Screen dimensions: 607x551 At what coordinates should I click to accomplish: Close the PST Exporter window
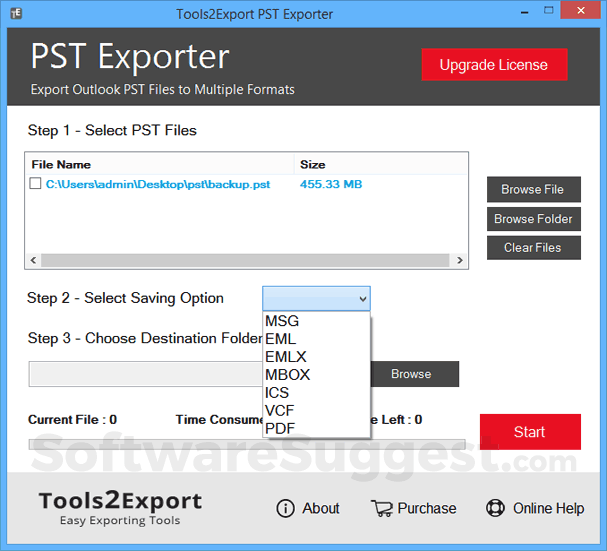point(581,10)
